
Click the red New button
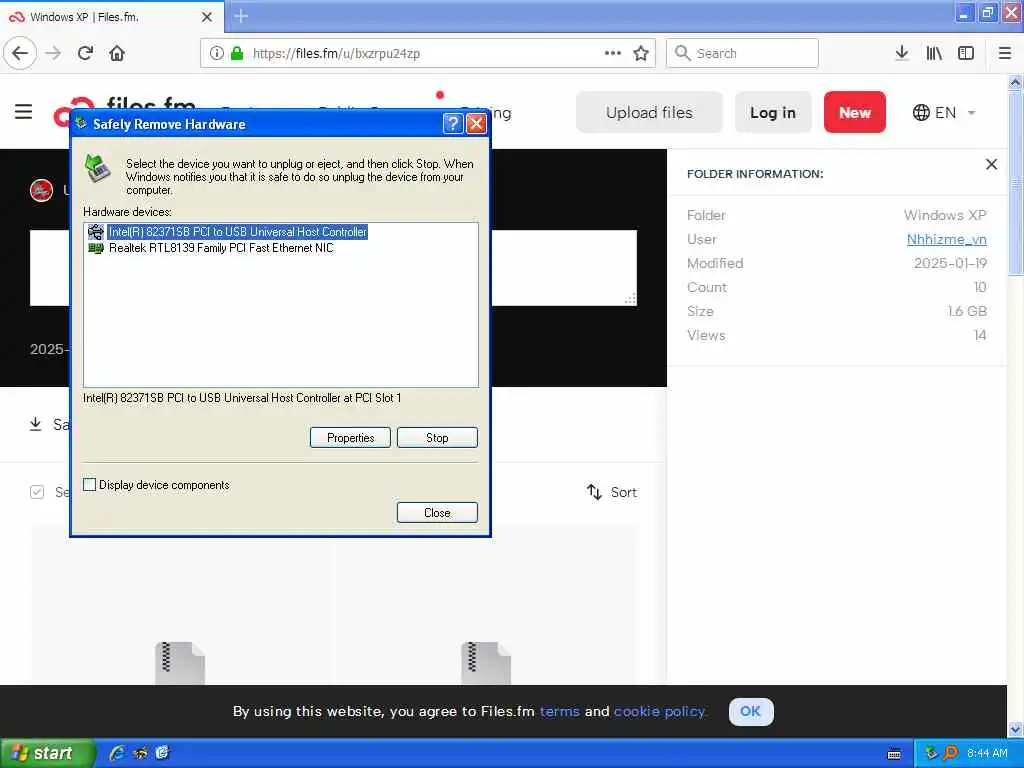point(854,112)
